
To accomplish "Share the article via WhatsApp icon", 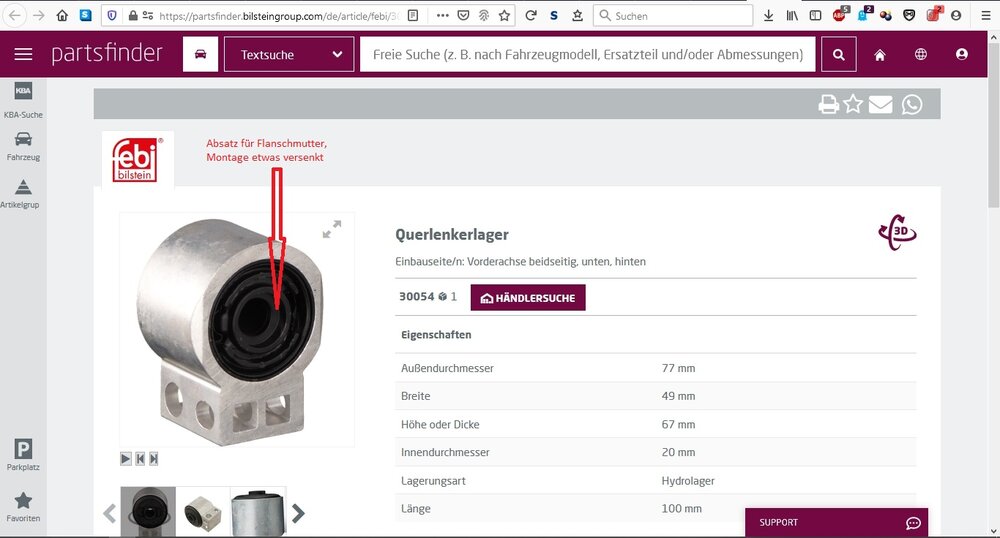I will click(912, 104).
